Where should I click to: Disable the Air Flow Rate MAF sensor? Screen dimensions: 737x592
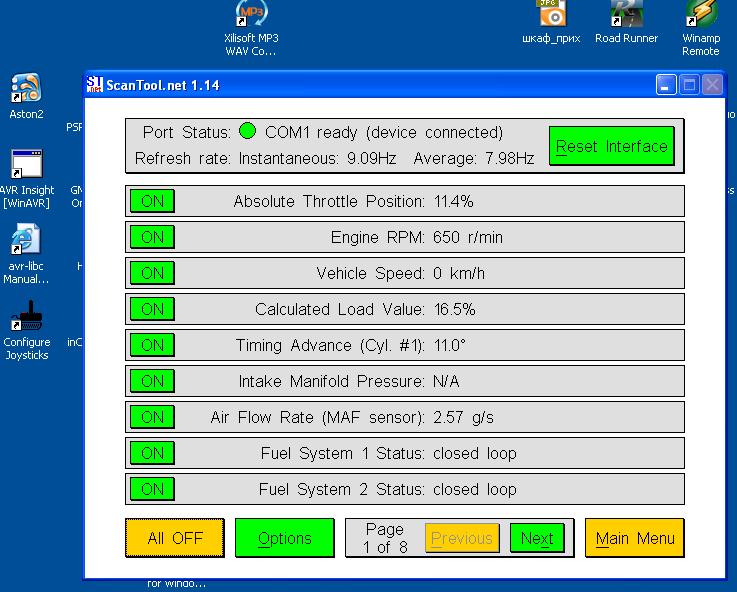point(152,417)
